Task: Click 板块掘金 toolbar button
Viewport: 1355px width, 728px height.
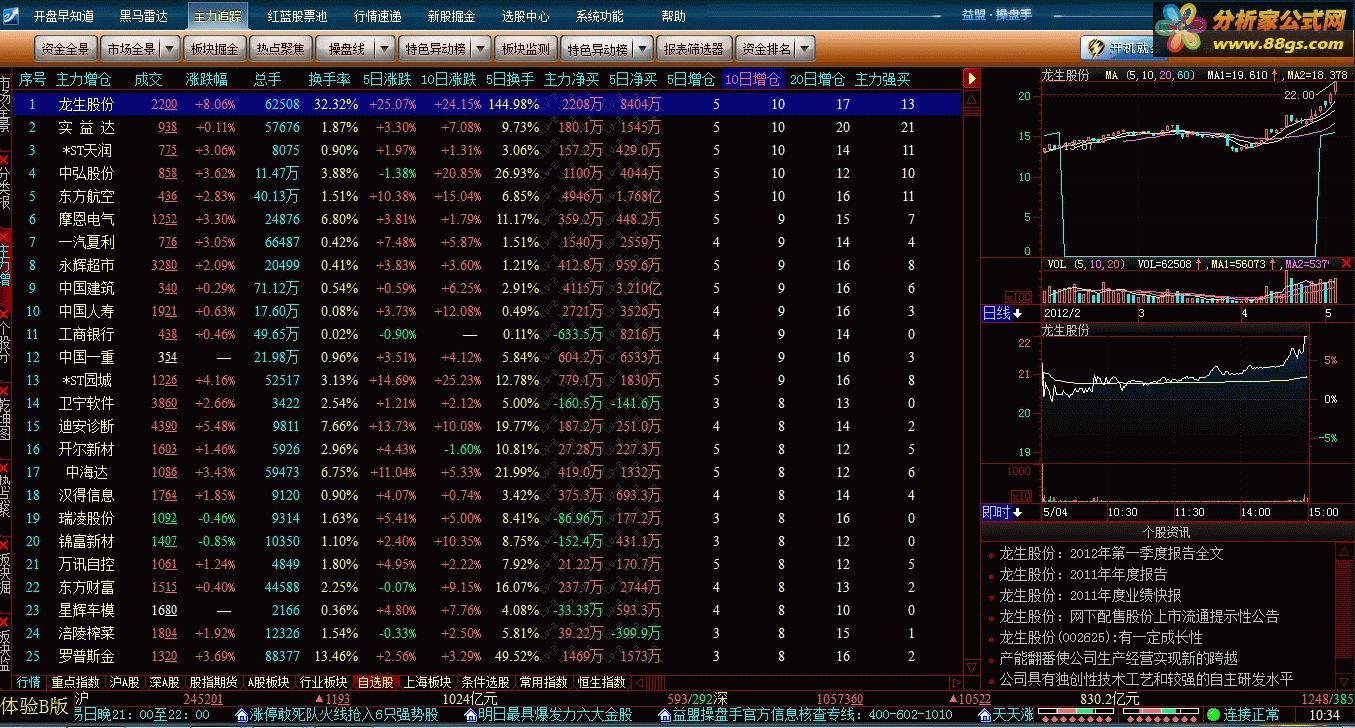Action: point(215,48)
